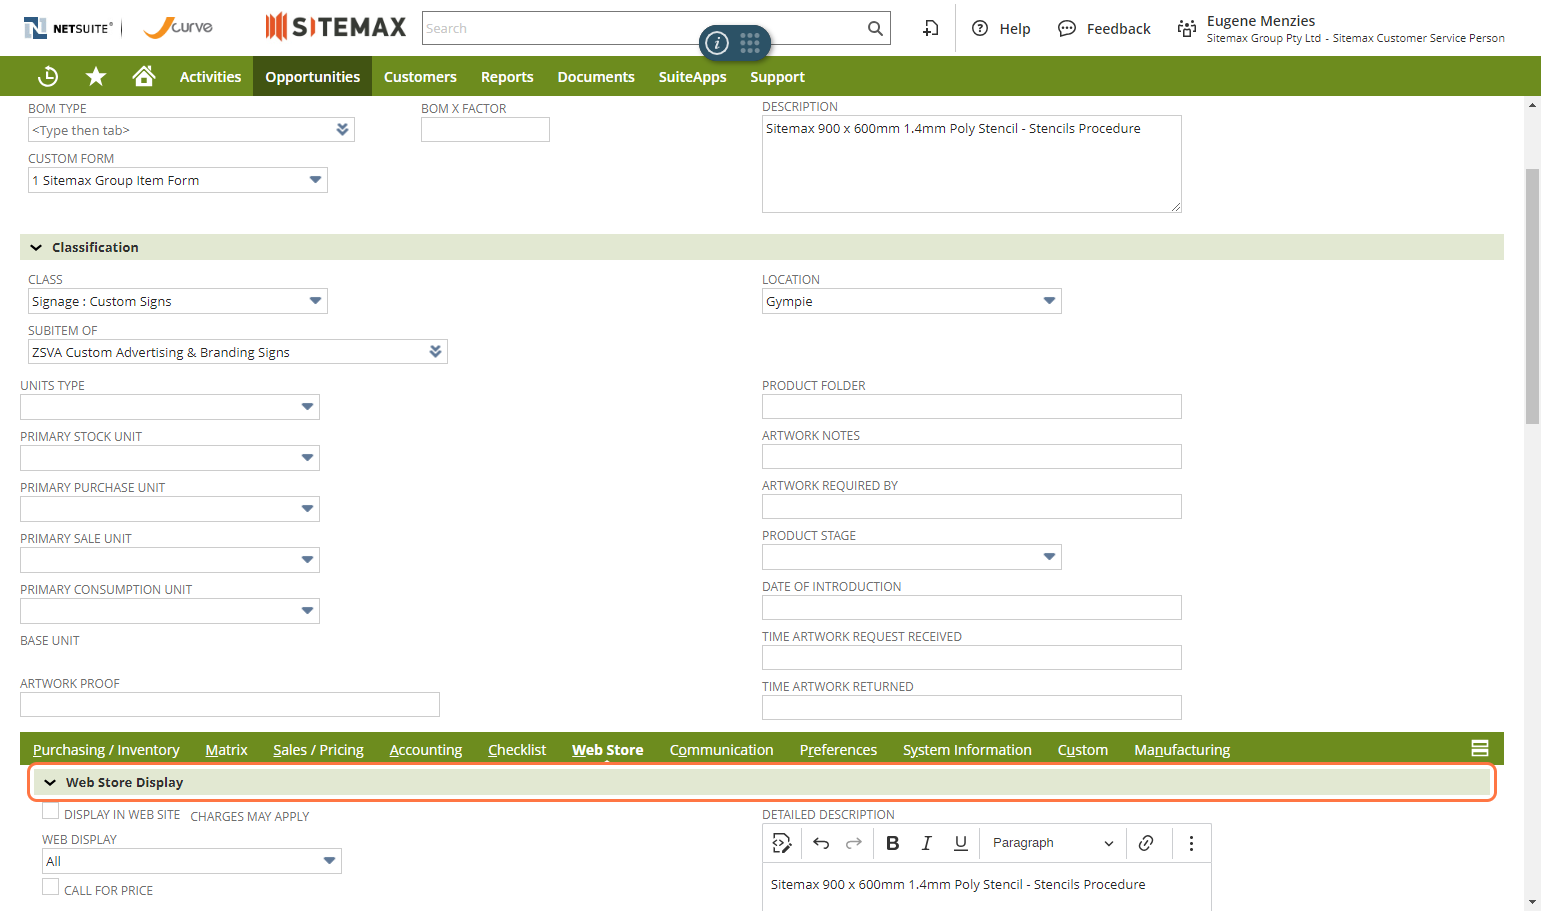This screenshot has height=911, width=1541.
Task: Toggle Underline formatting in the editor
Action: point(961,843)
